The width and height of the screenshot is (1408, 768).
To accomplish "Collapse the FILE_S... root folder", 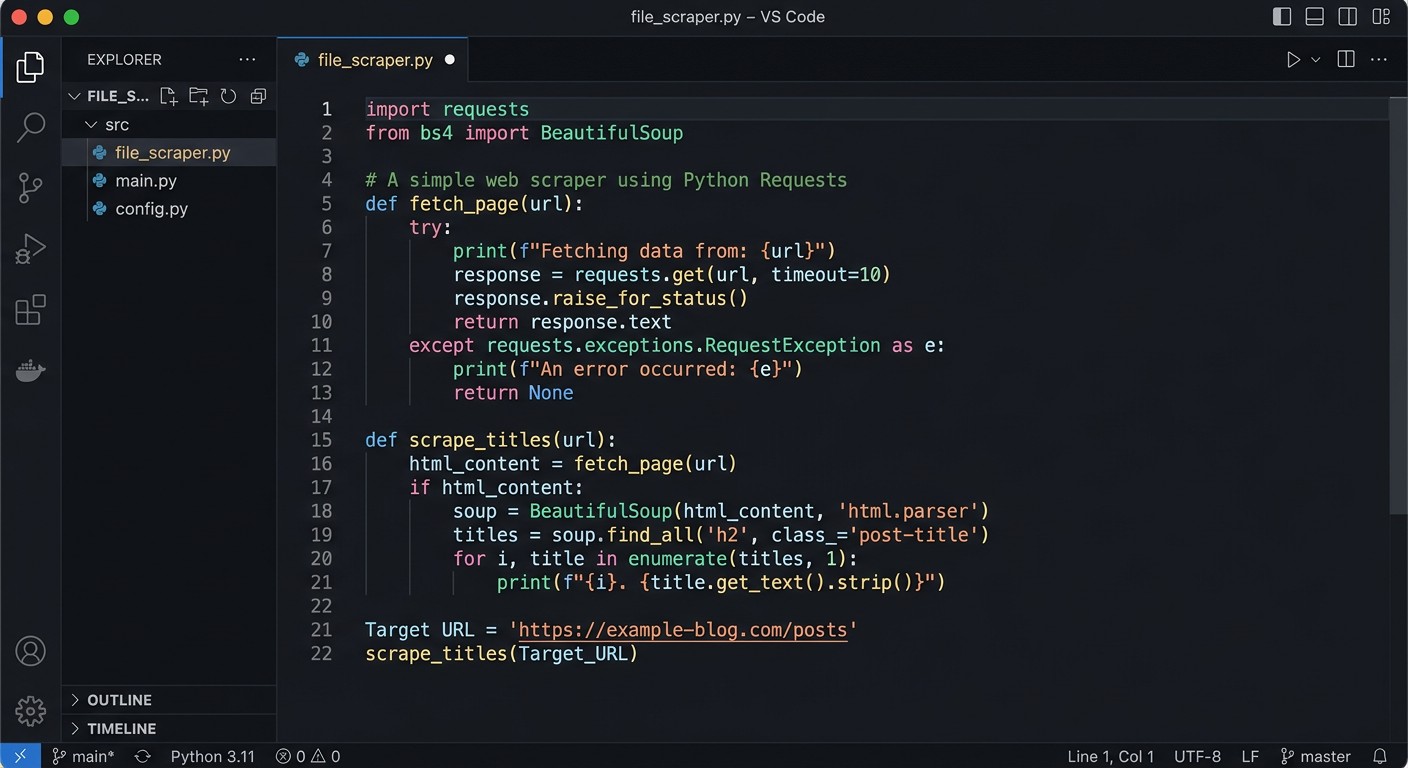I will [x=74, y=96].
